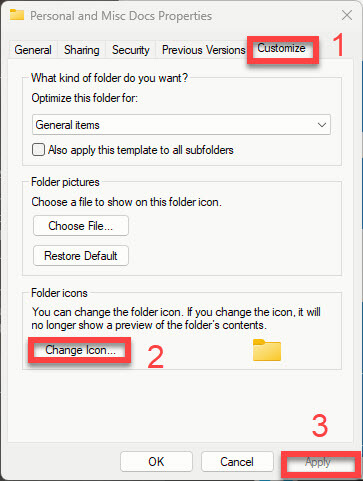Click the Apply button
Viewport: 363px width, 481px height.
click(318, 462)
